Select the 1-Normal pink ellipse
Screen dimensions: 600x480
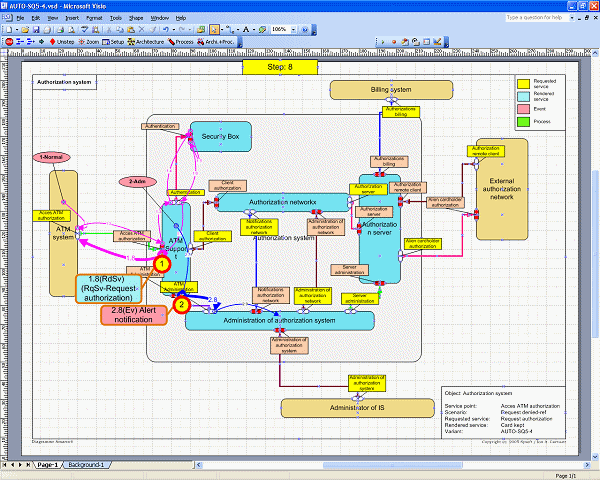coord(52,157)
